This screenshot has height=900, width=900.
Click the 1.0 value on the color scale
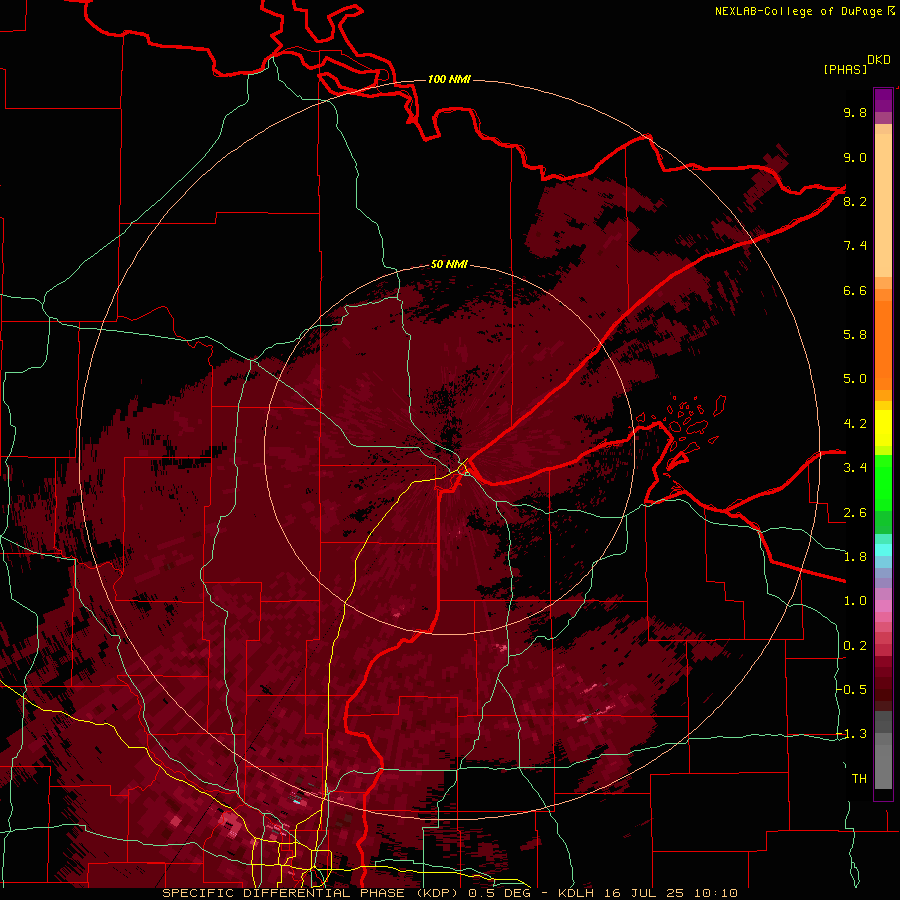(x=855, y=601)
